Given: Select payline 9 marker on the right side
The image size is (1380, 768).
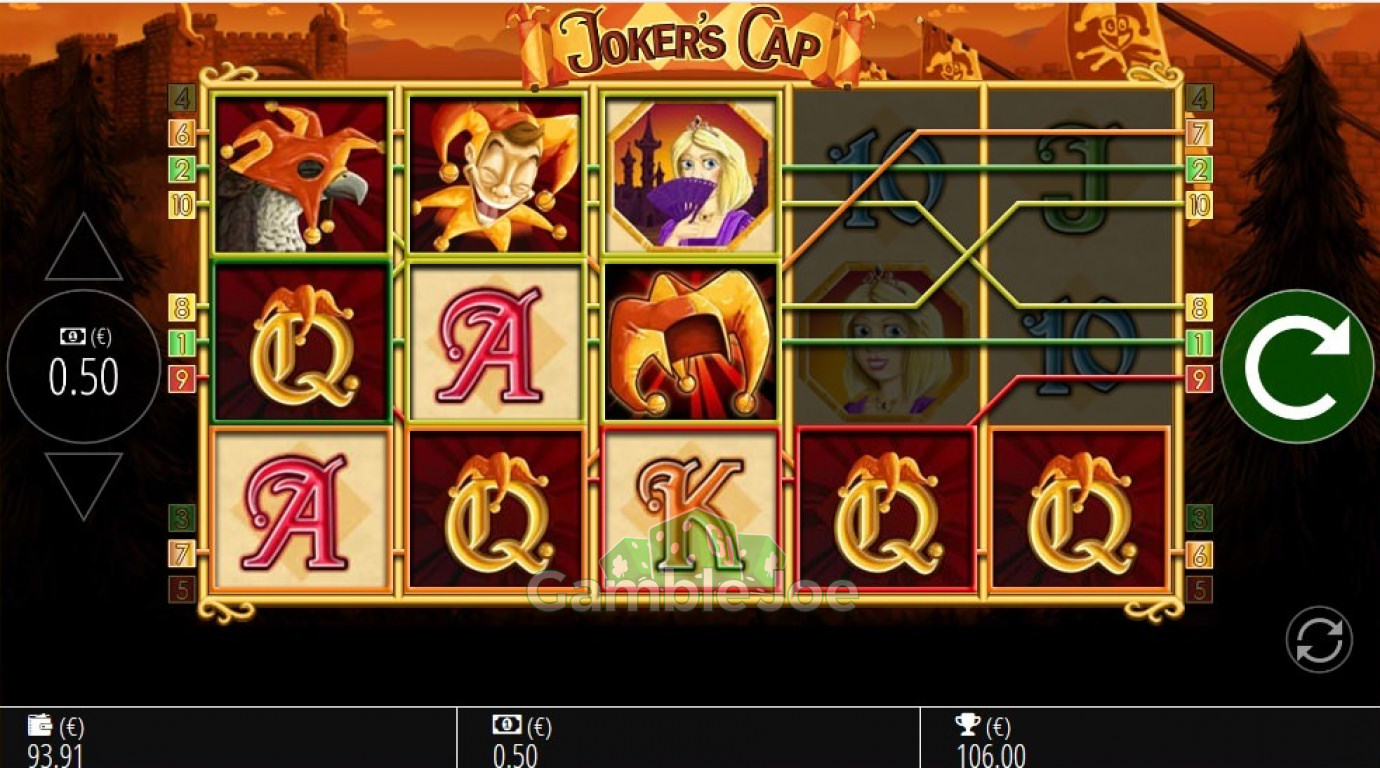Looking at the screenshot, I should tap(1199, 379).
